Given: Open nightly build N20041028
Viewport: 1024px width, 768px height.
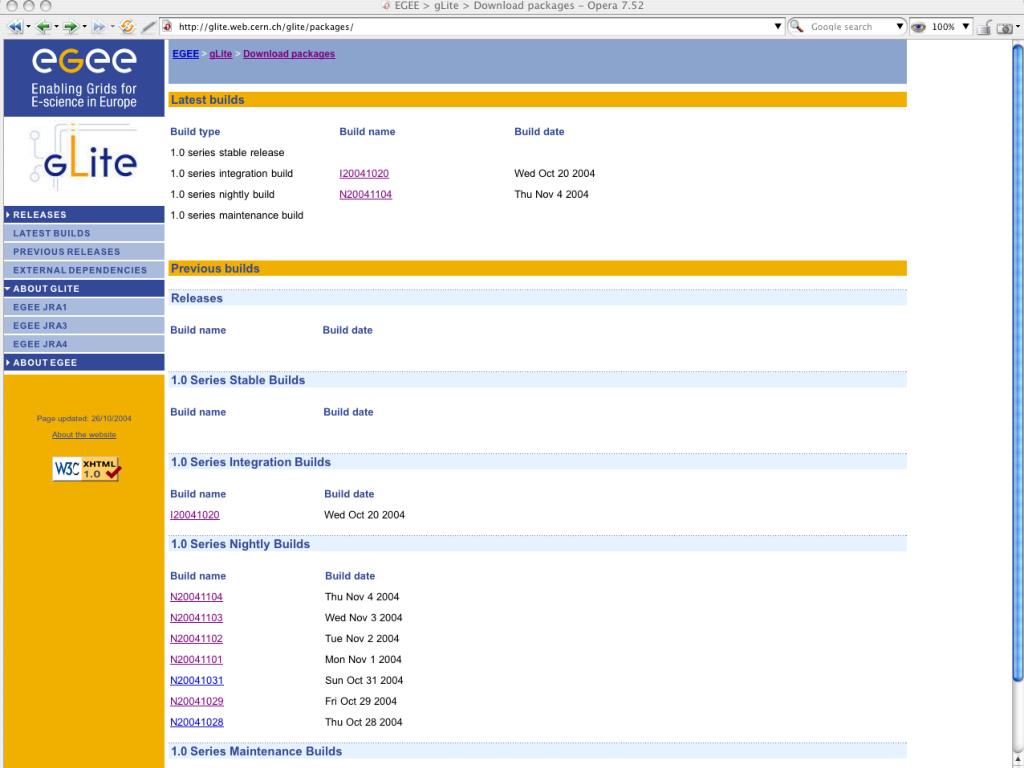Looking at the screenshot, I should 197,722.
